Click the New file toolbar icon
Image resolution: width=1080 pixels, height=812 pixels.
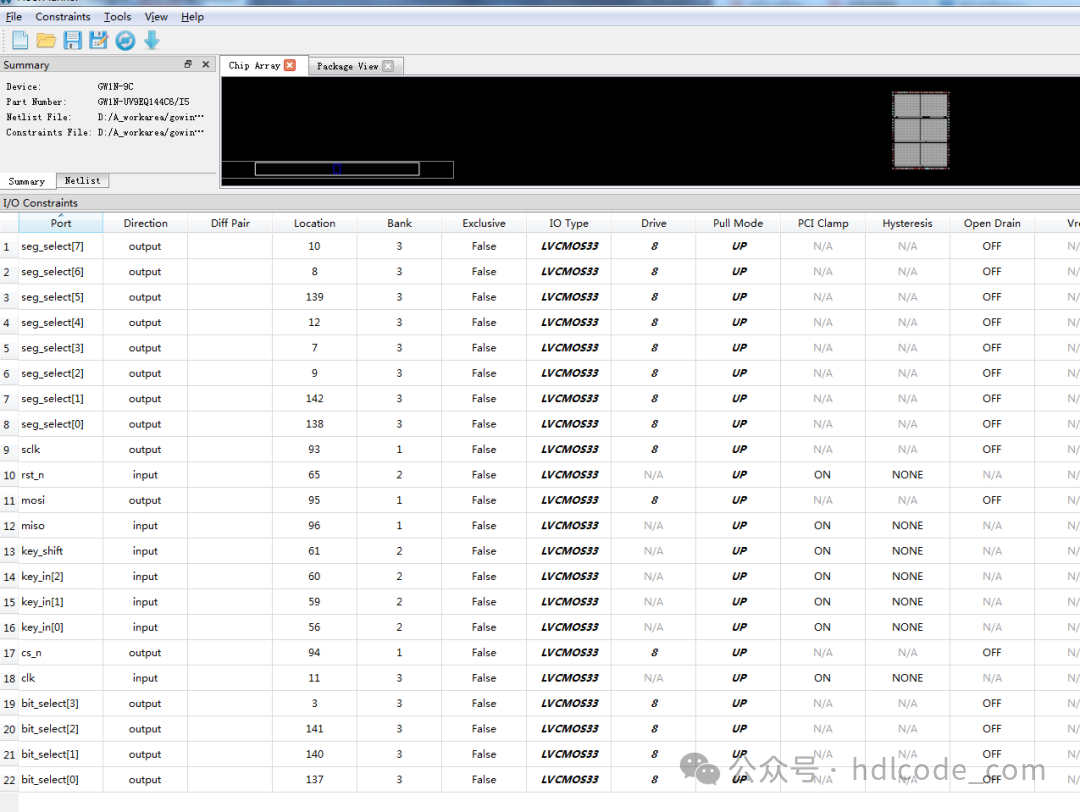(21, 41)
